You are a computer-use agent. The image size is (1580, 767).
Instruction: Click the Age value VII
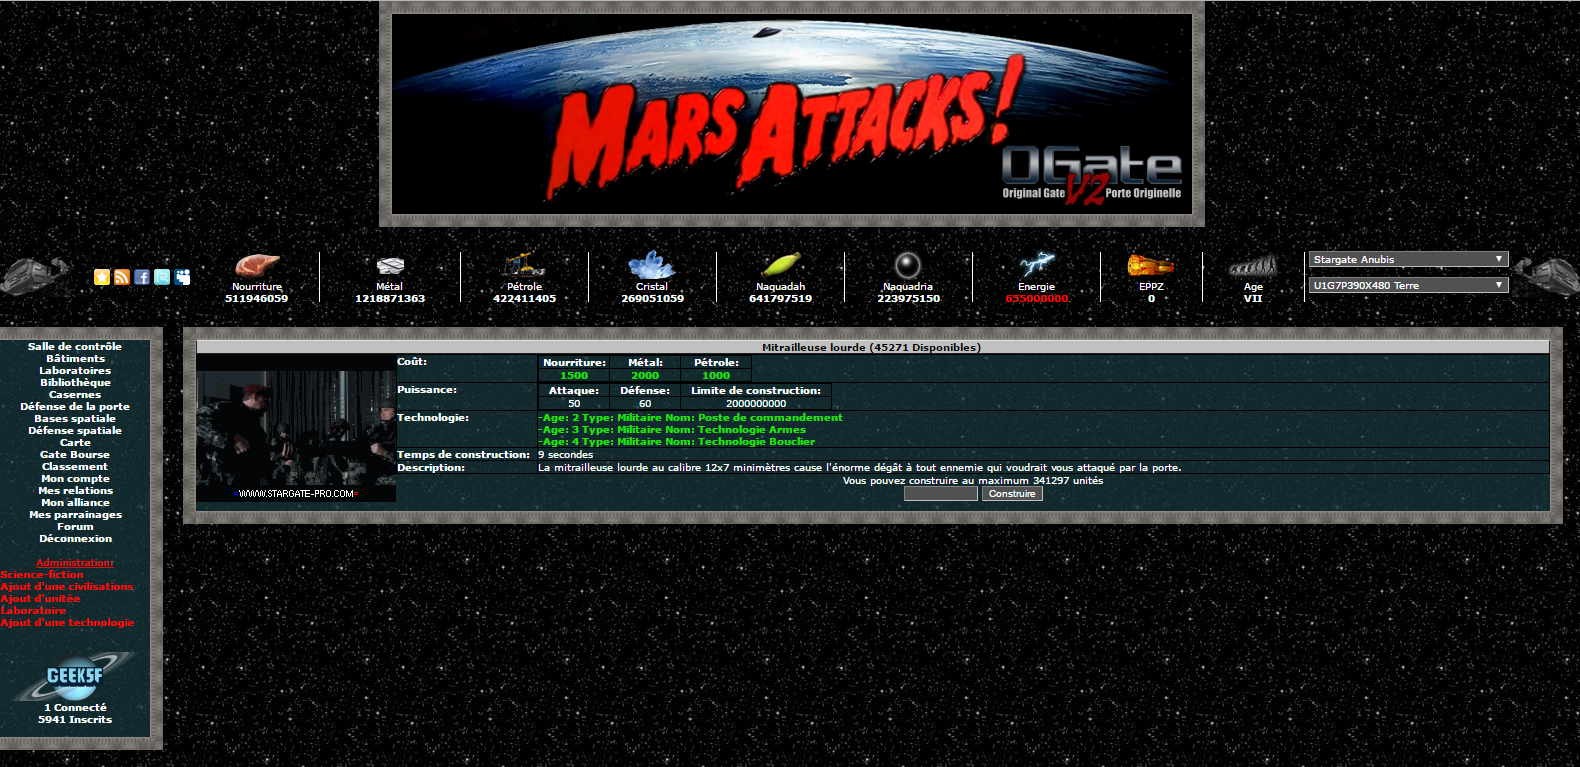(x=1253, y=299)
